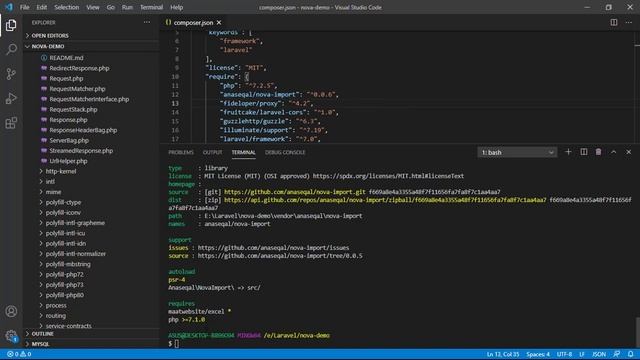The image size is (640, 360).
Task: Open the Explorer view in activity bar
Action: pyautogui.click(x=11, y=25)
